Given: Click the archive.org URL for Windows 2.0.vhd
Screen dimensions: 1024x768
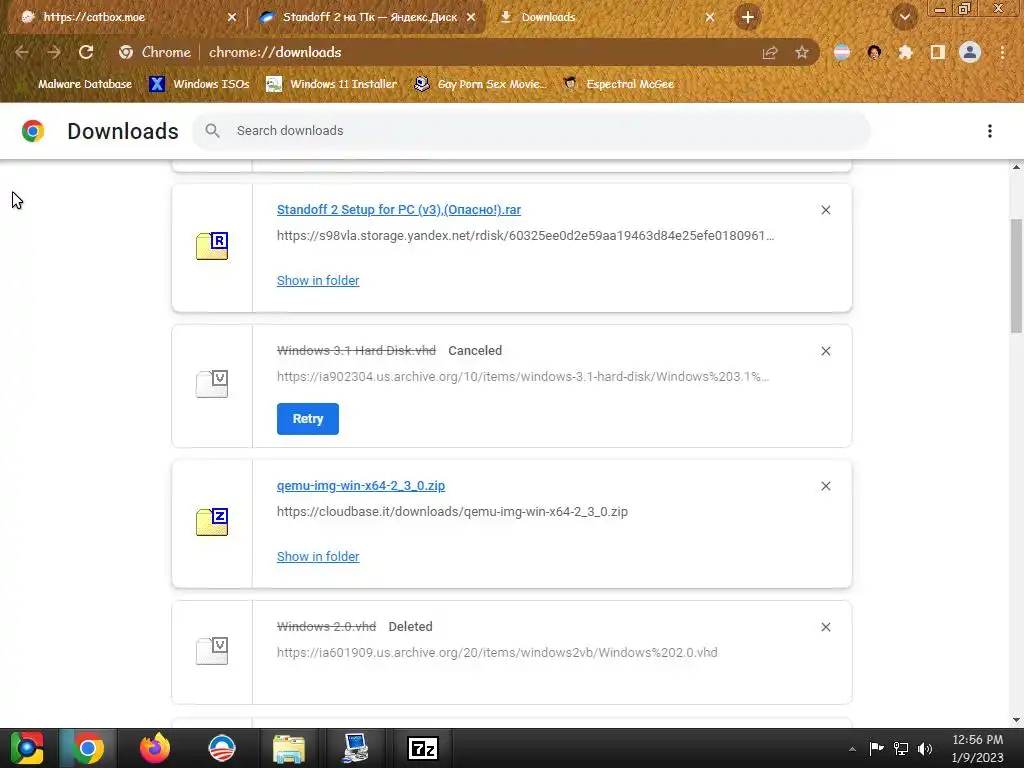Looking at the screenshot, I should 497,652.
